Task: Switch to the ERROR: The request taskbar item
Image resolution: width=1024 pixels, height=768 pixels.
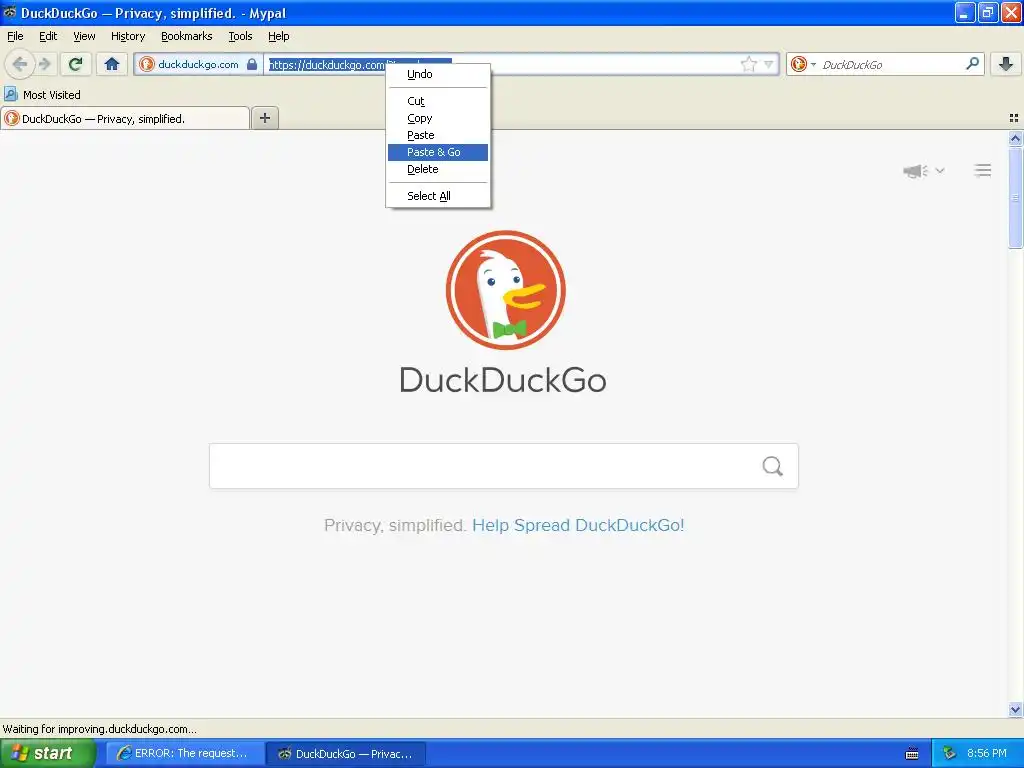Action: tap(185, 753)
